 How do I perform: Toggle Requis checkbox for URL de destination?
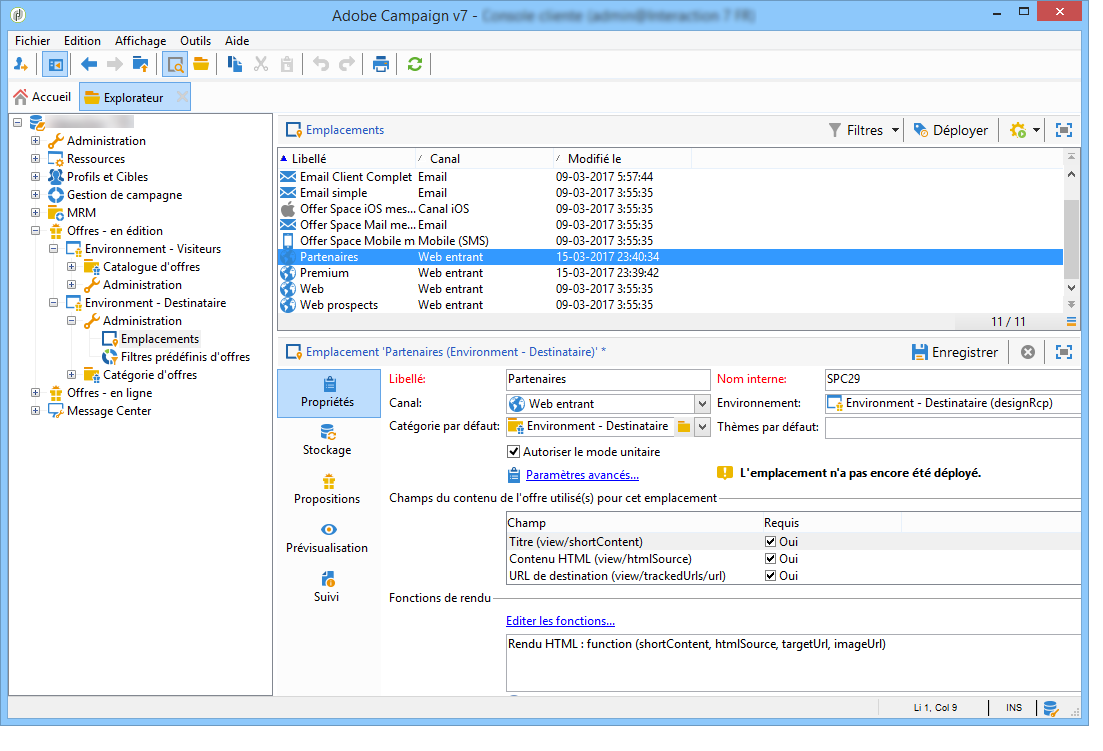coord(770,575)
